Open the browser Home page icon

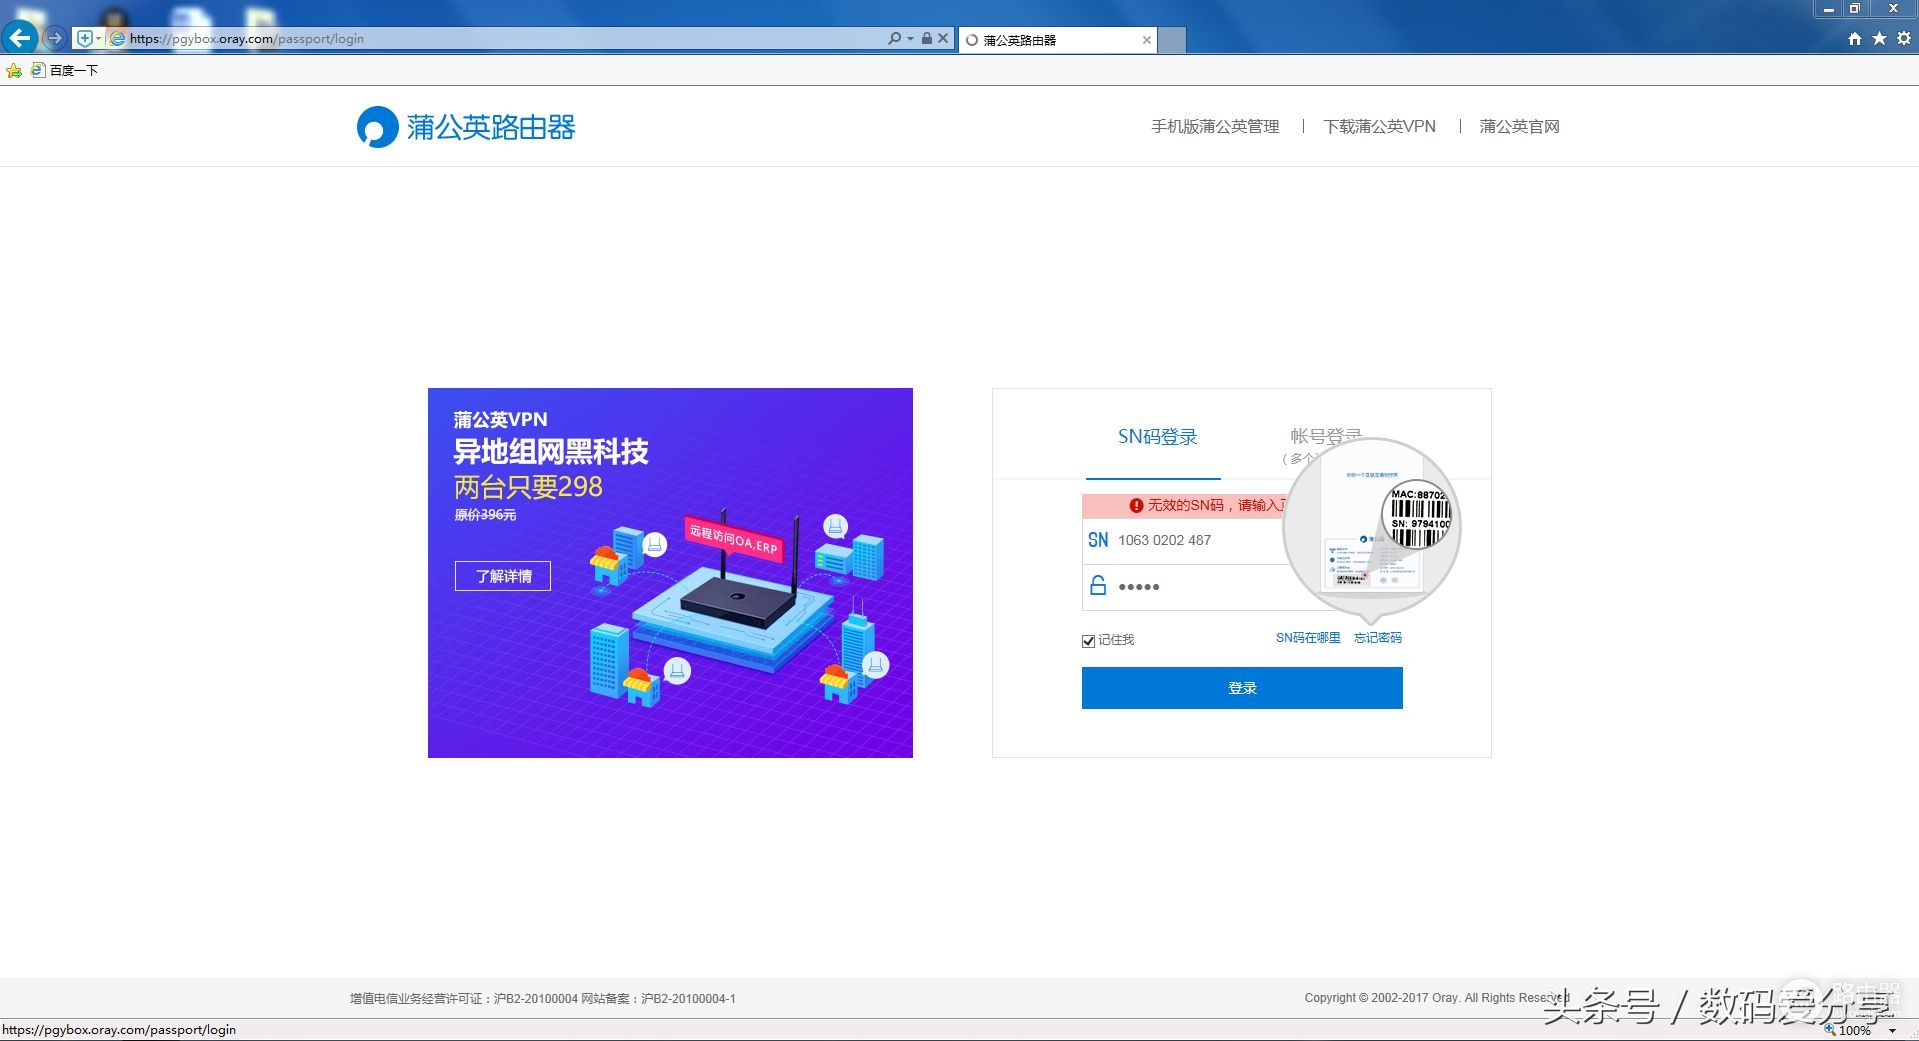(x=1855, y=38)
